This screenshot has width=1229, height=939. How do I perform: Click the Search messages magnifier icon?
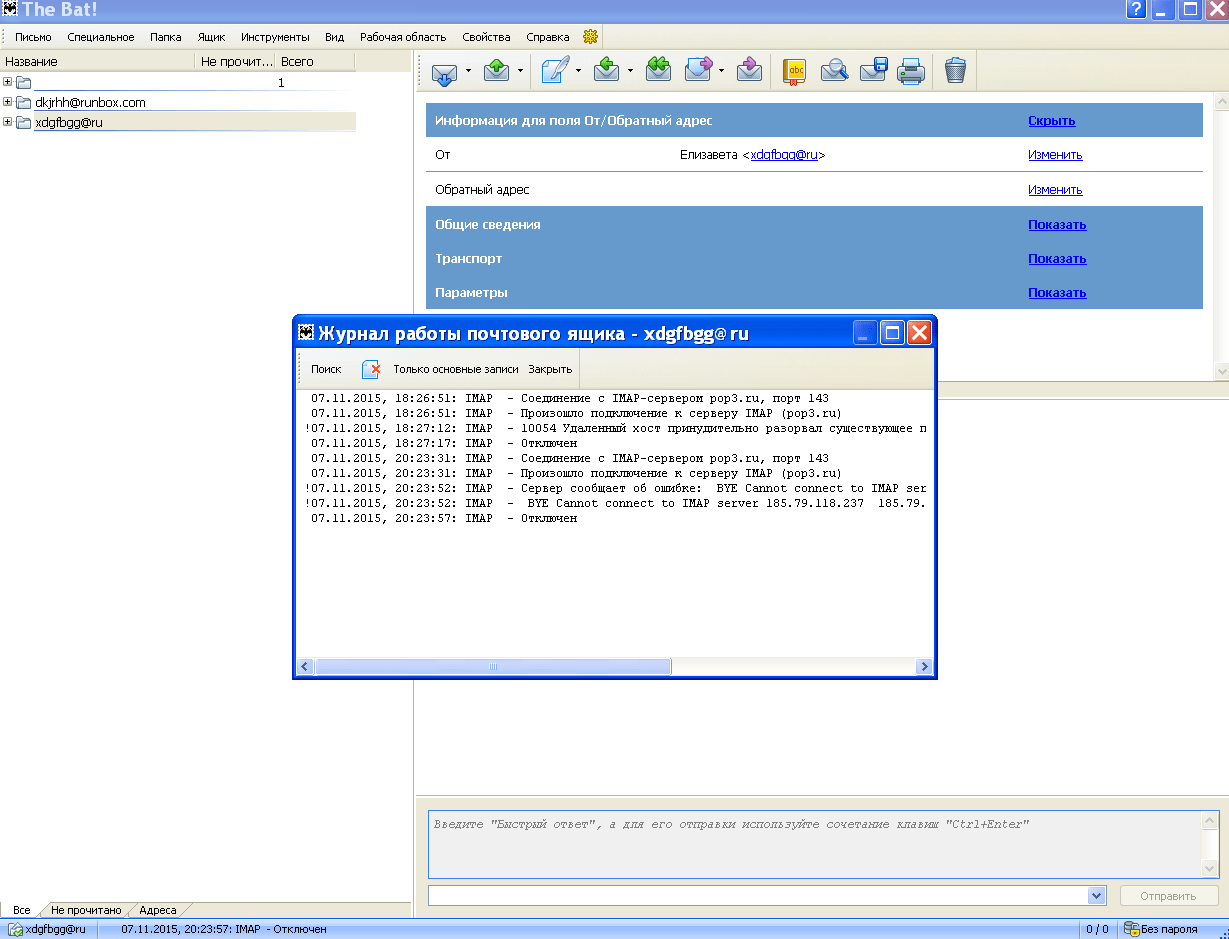(834, 71)
